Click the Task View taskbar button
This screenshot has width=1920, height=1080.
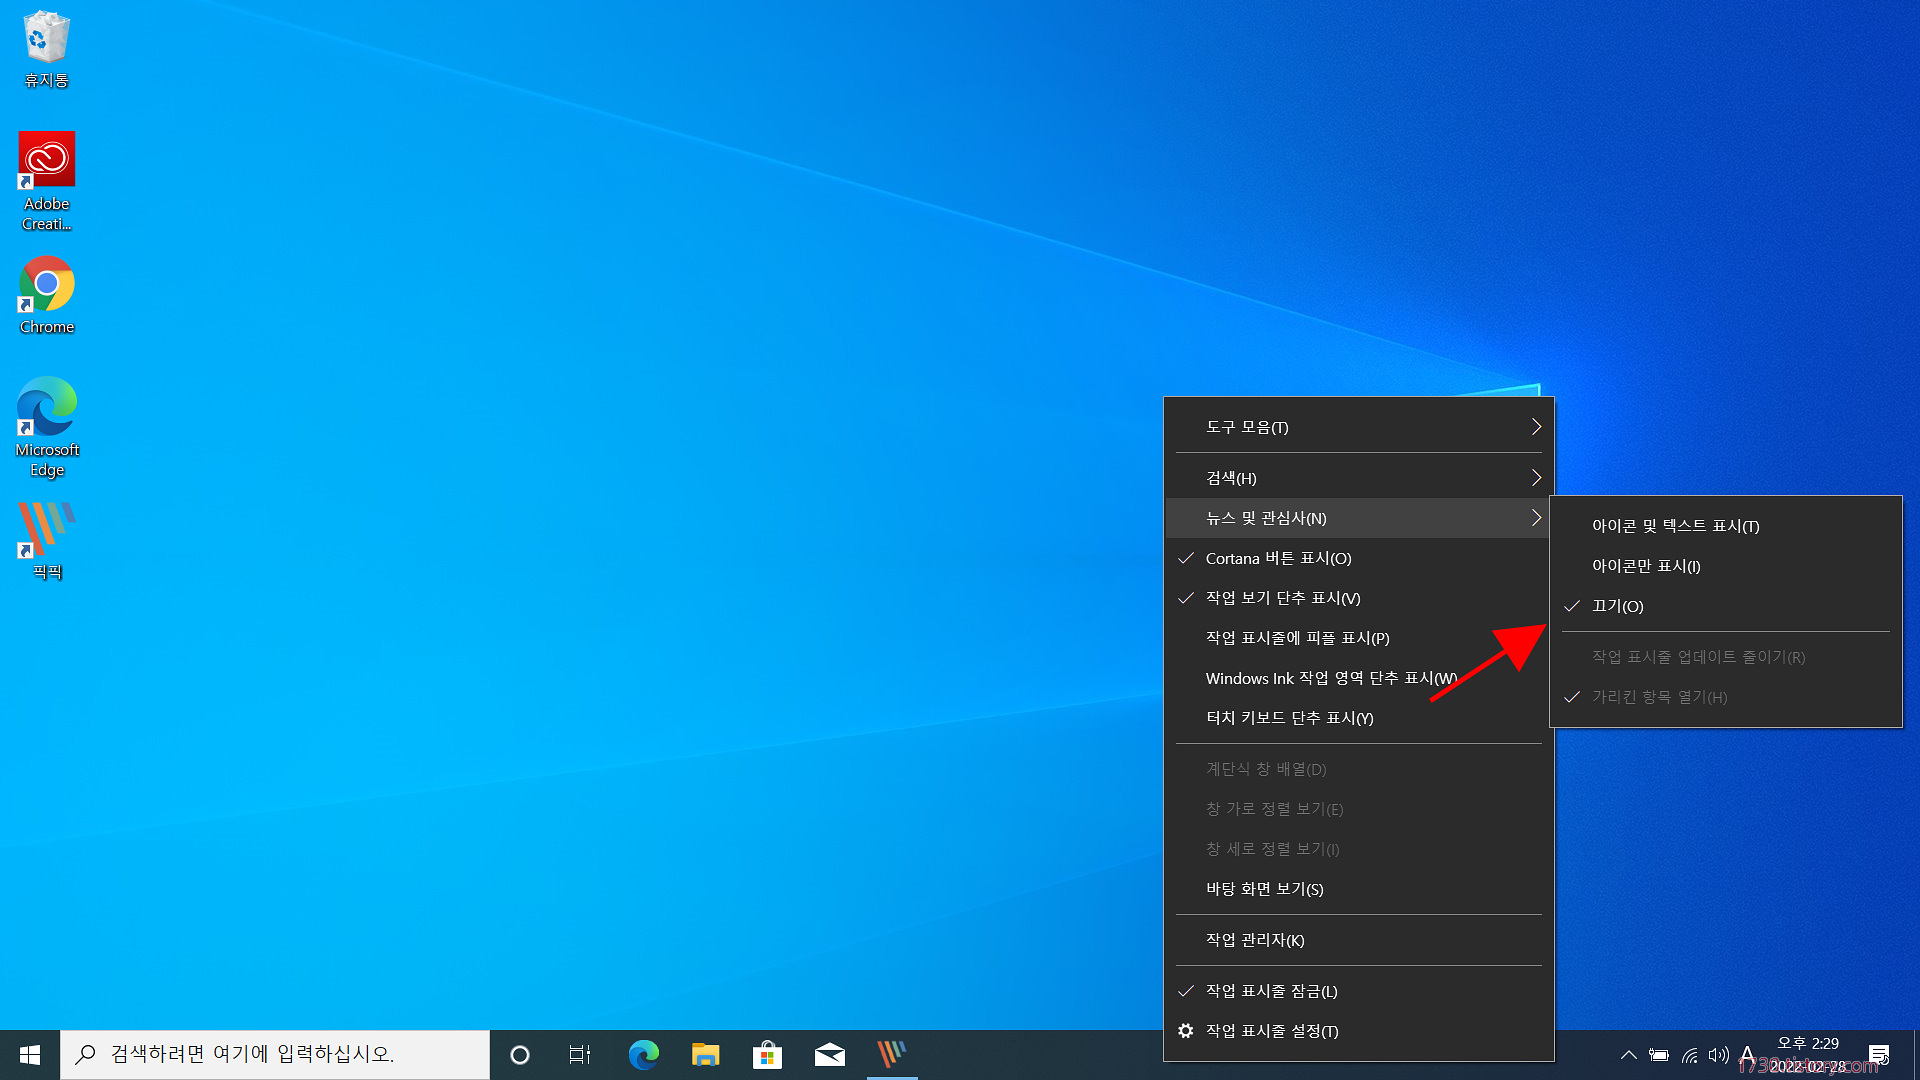pyautogui.click(x=580, y=1054)
